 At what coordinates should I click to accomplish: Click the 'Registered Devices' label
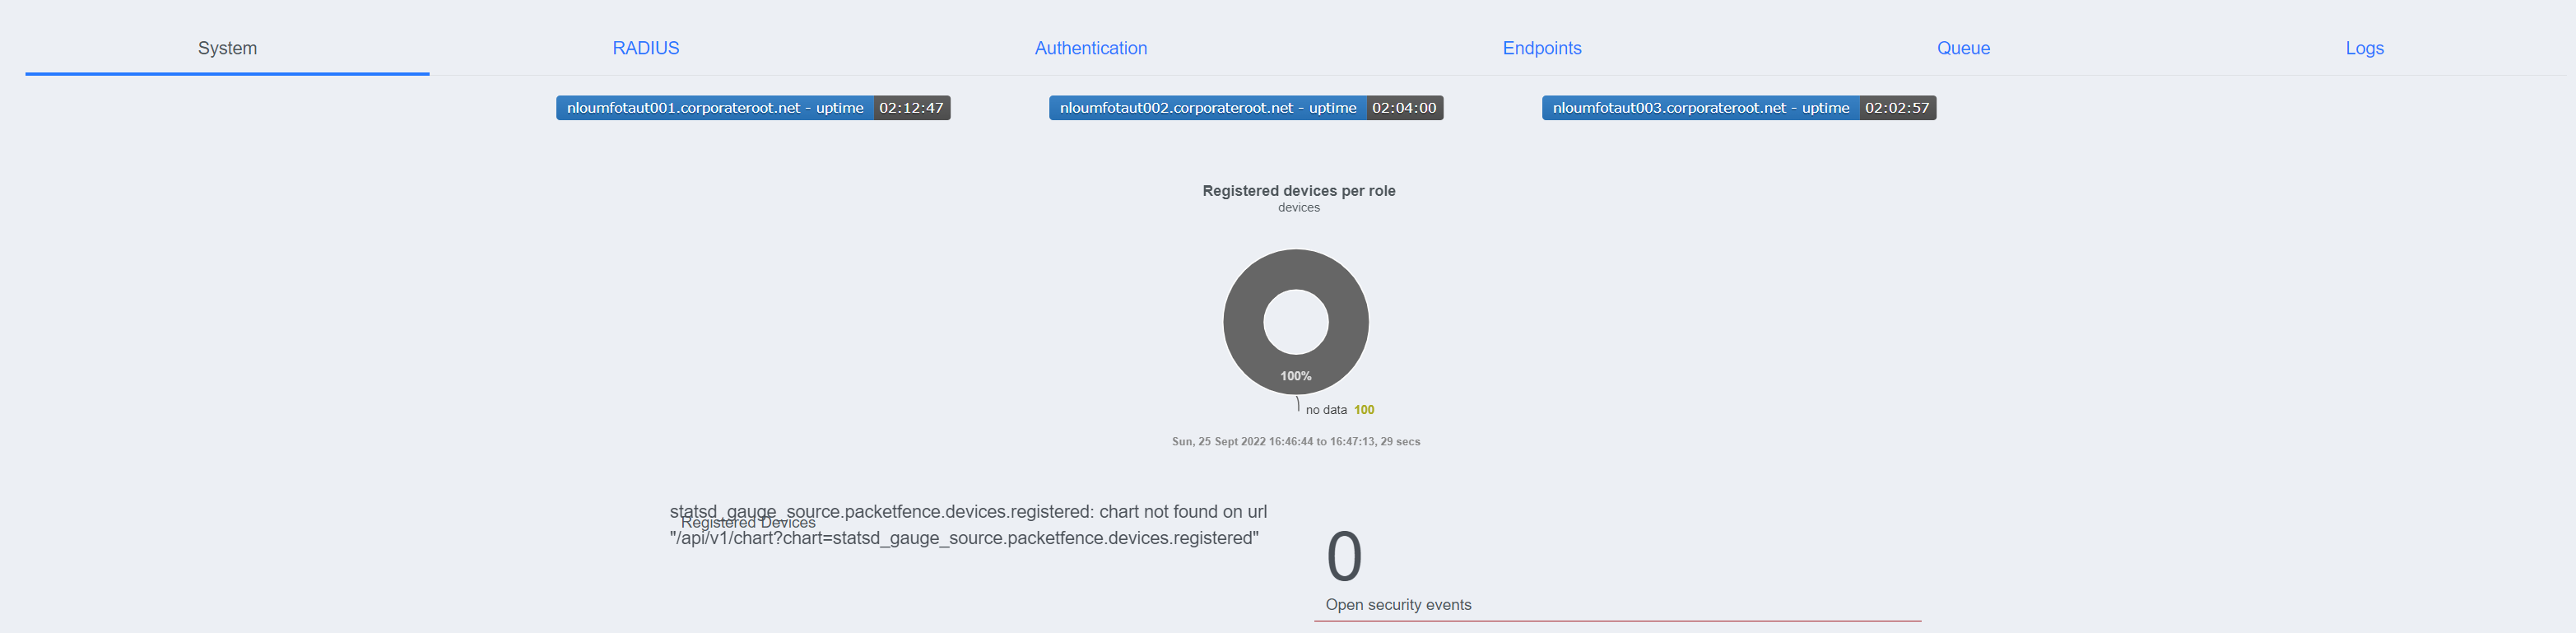point(750,522)
